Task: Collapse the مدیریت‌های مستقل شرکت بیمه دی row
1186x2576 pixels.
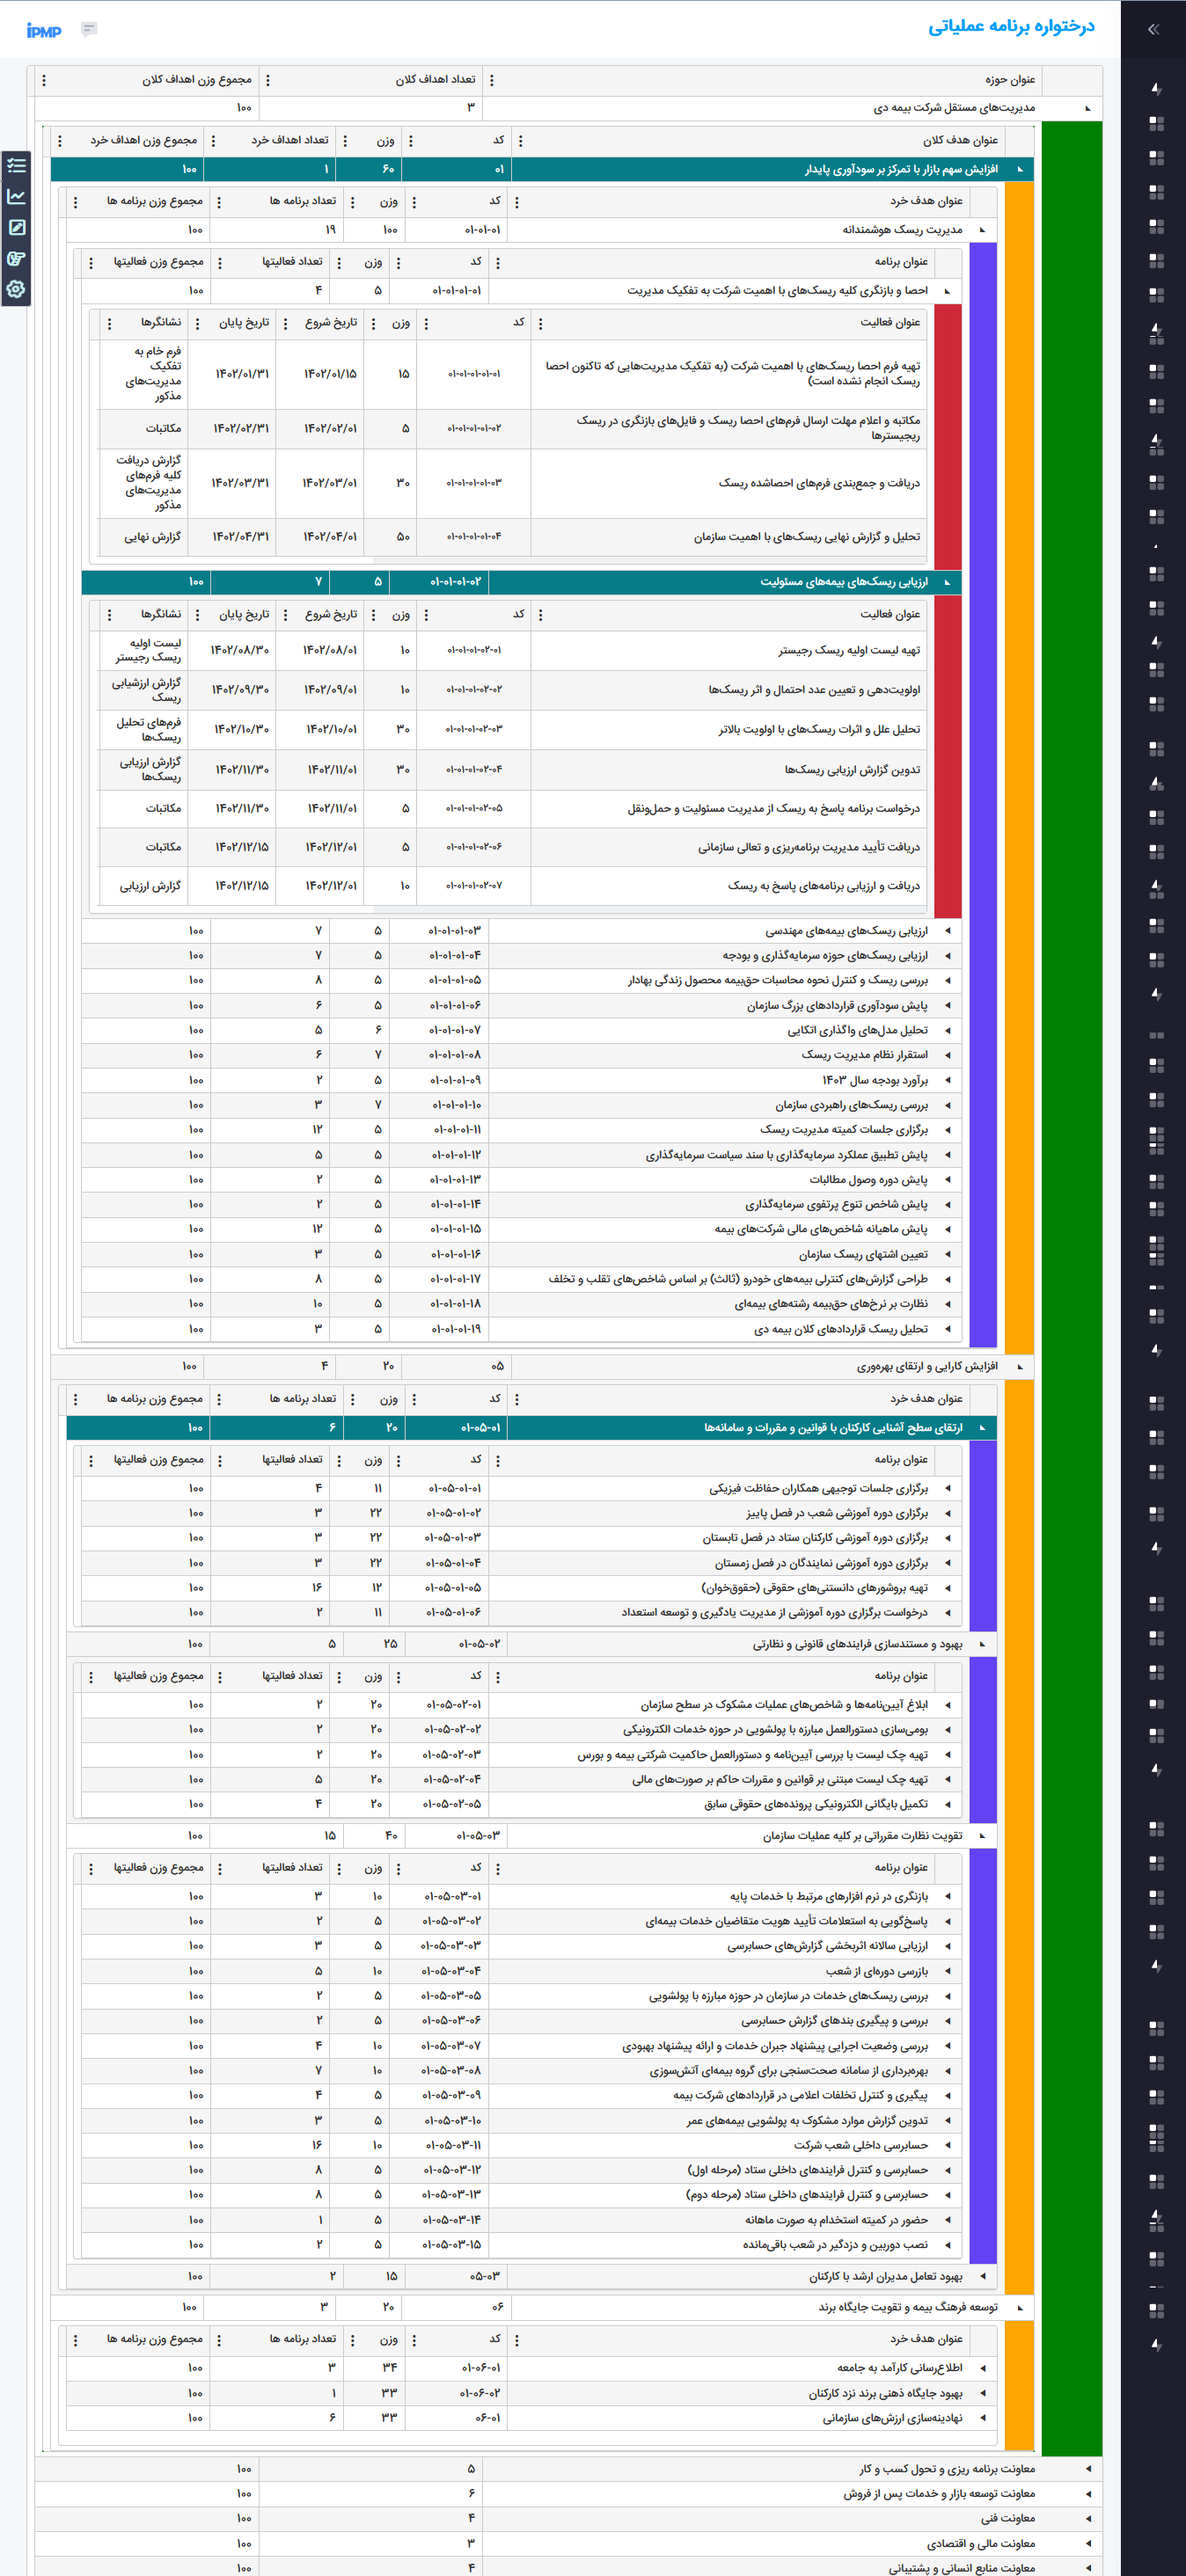Action: pyautogui.click(x=1088, y=108)
